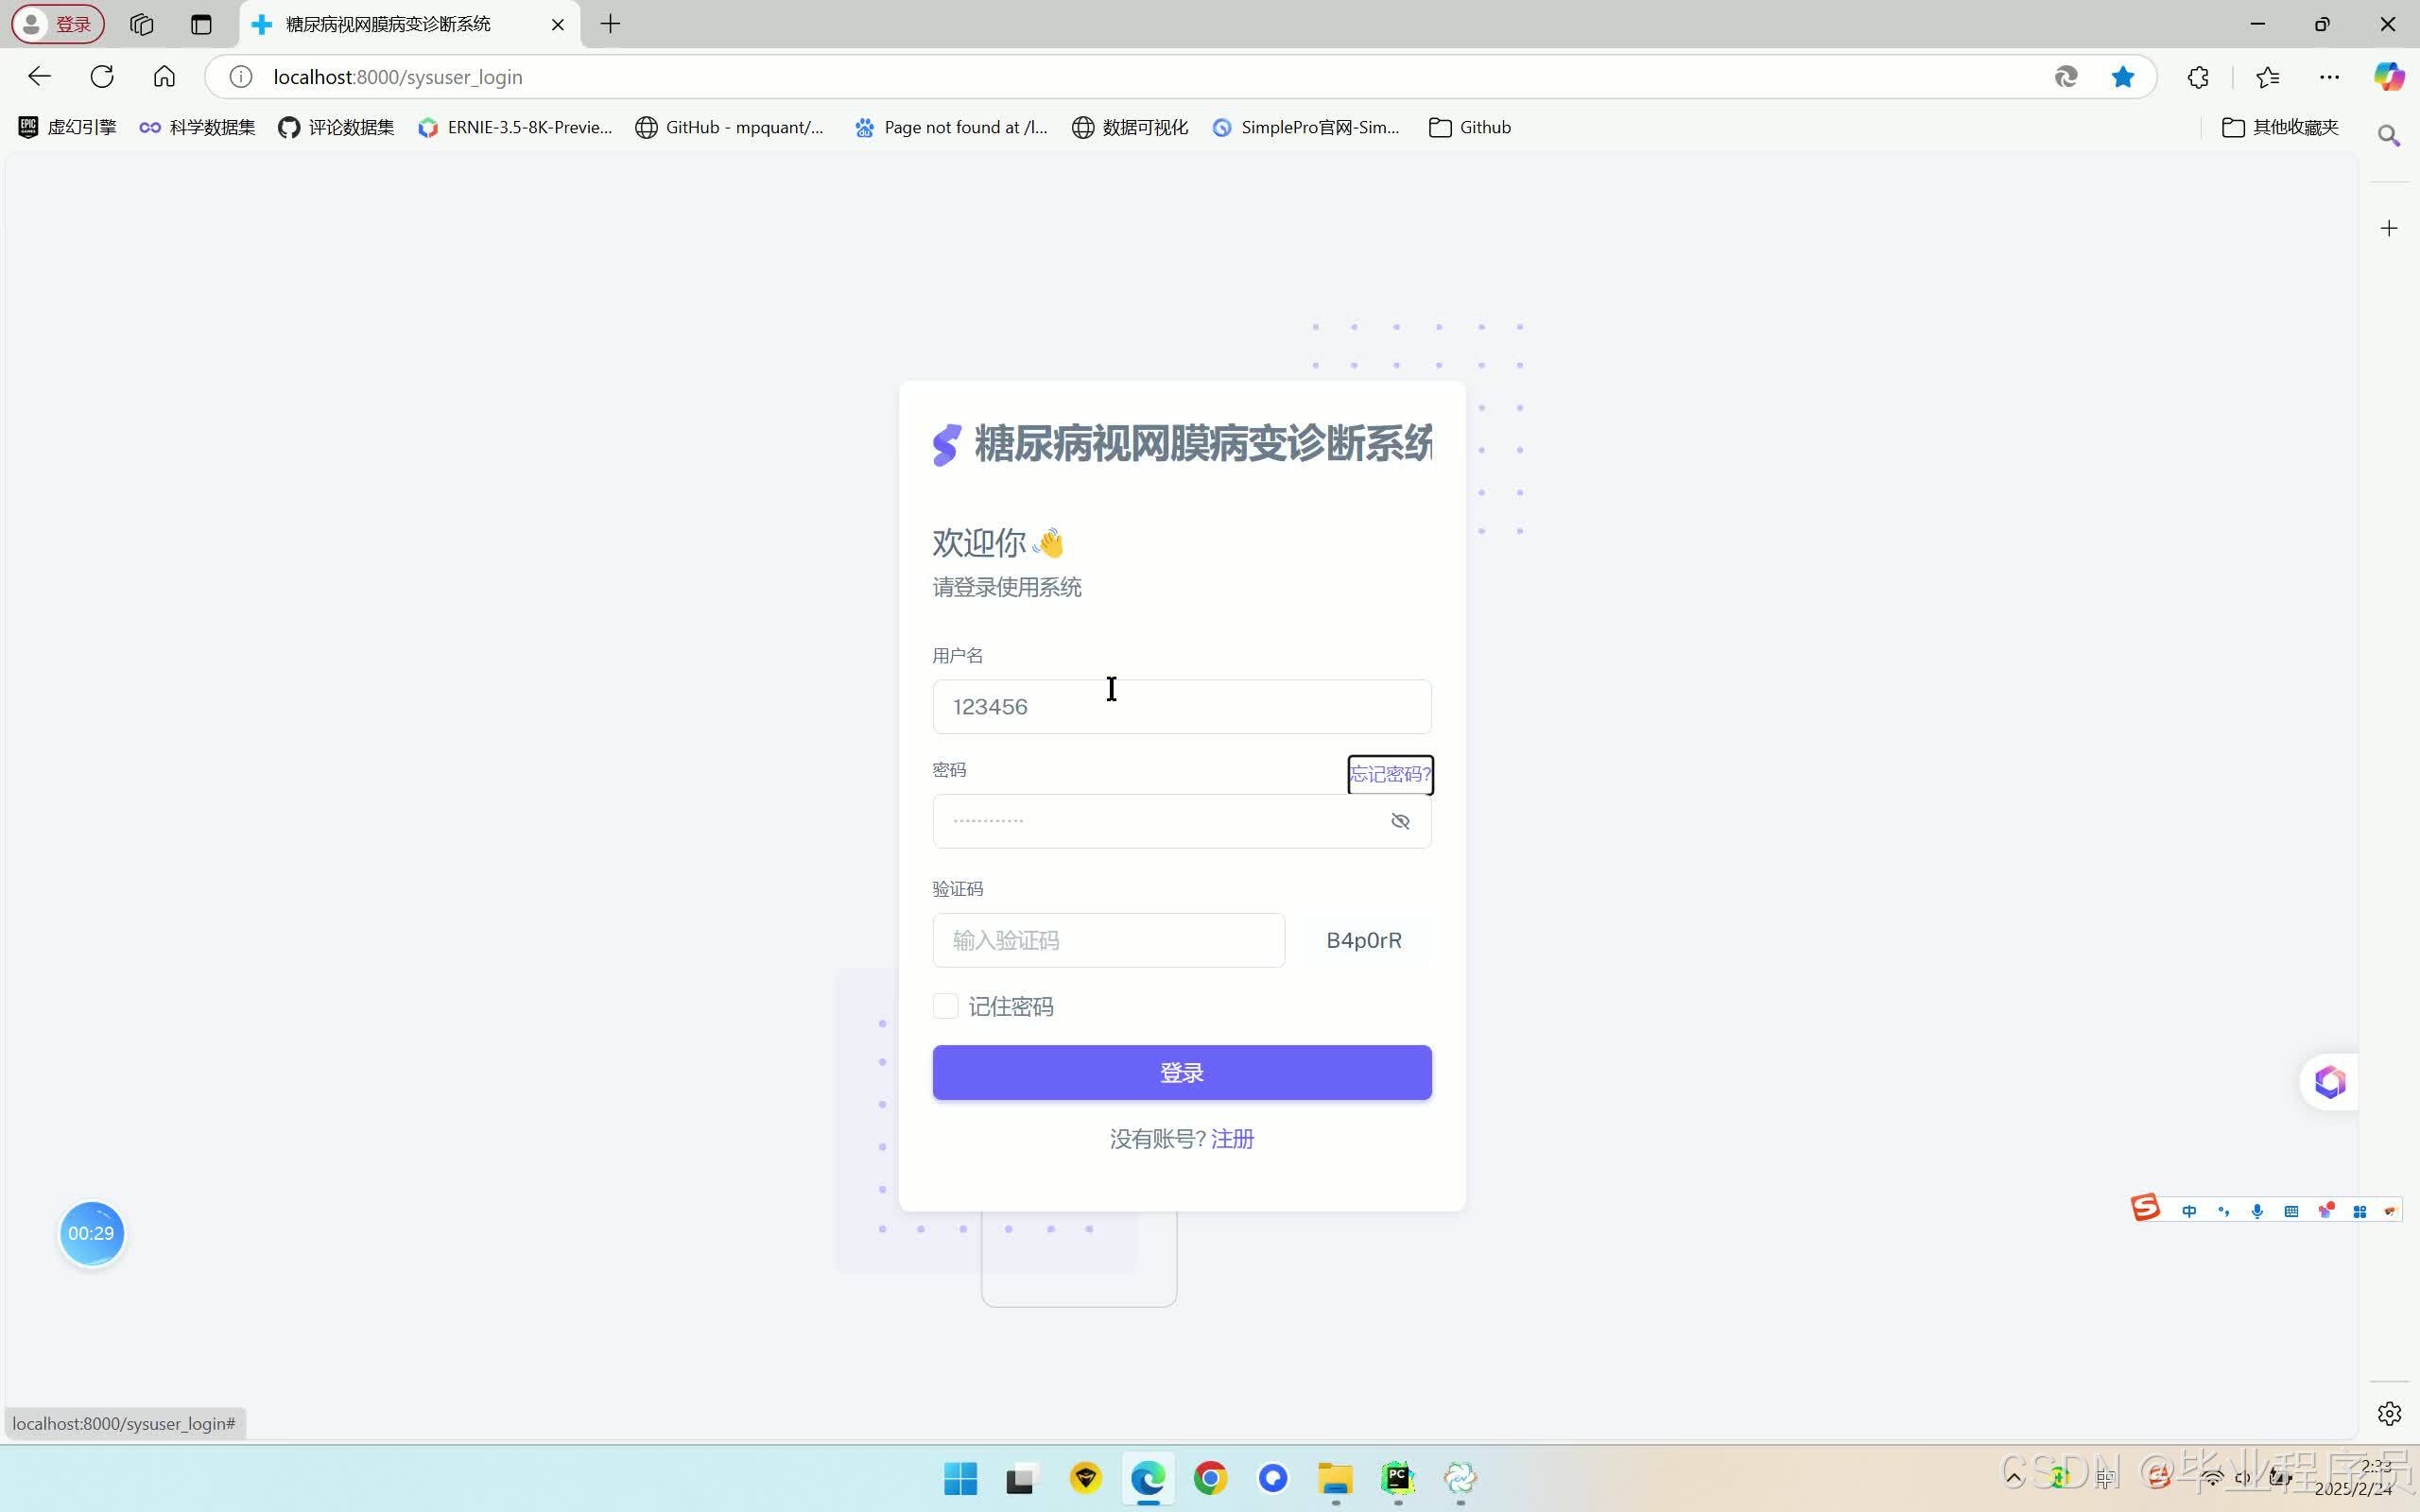
Task: Open the tab actions menu icon
Action: tap(201, 24)
